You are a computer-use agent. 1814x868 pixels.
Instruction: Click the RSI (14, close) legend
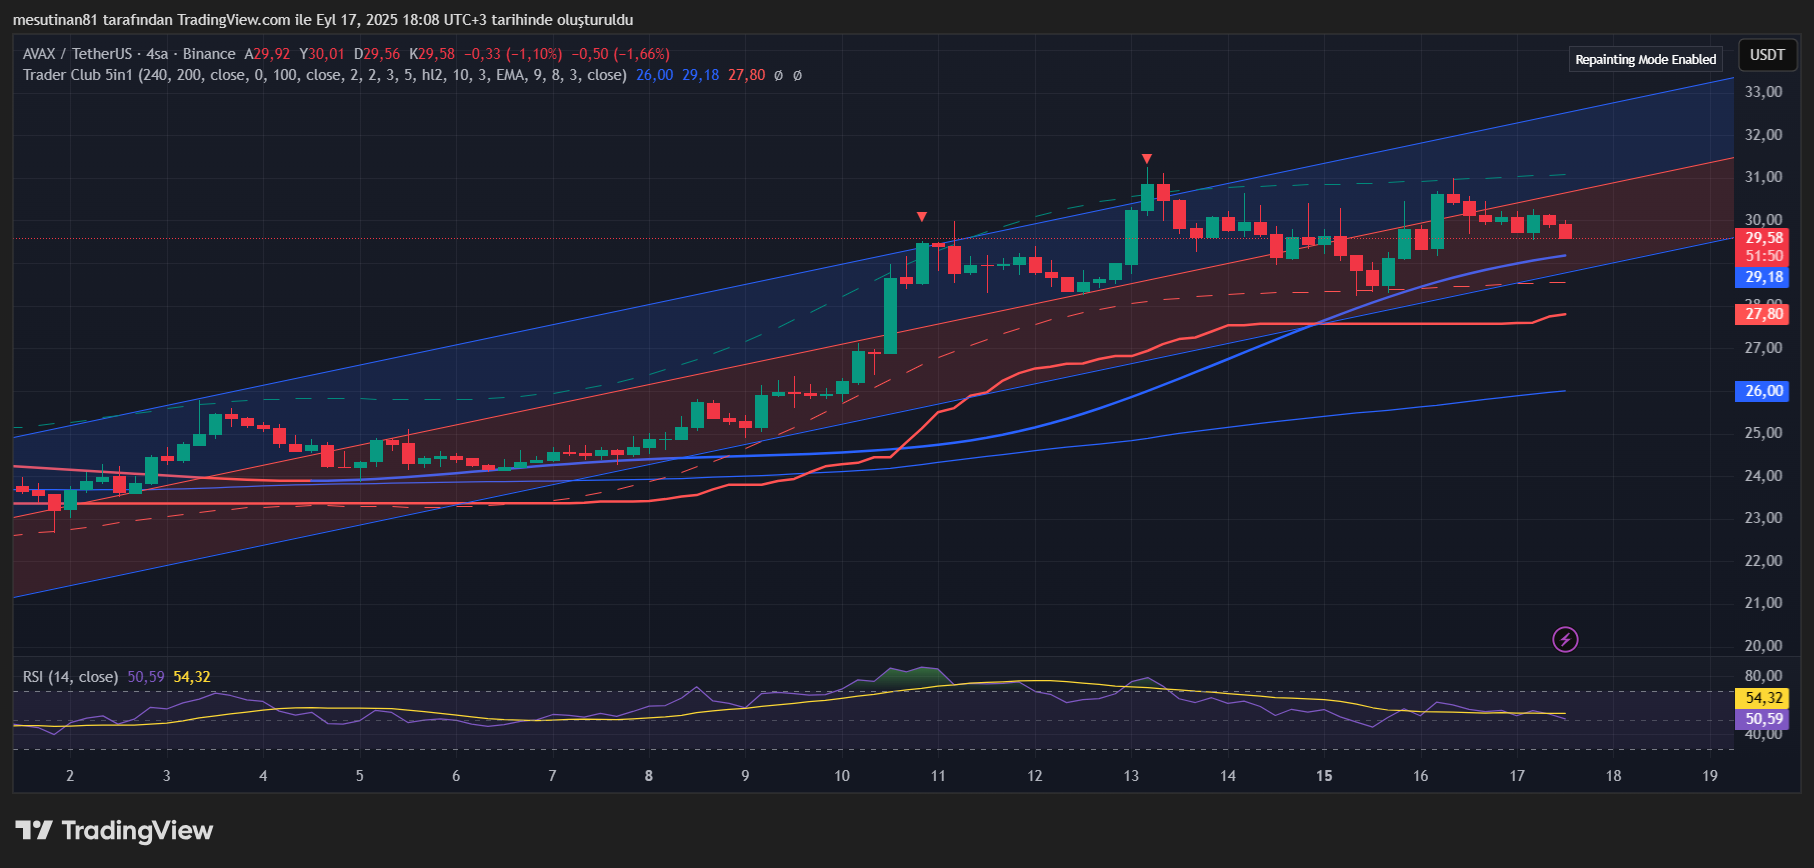(70, 677)
